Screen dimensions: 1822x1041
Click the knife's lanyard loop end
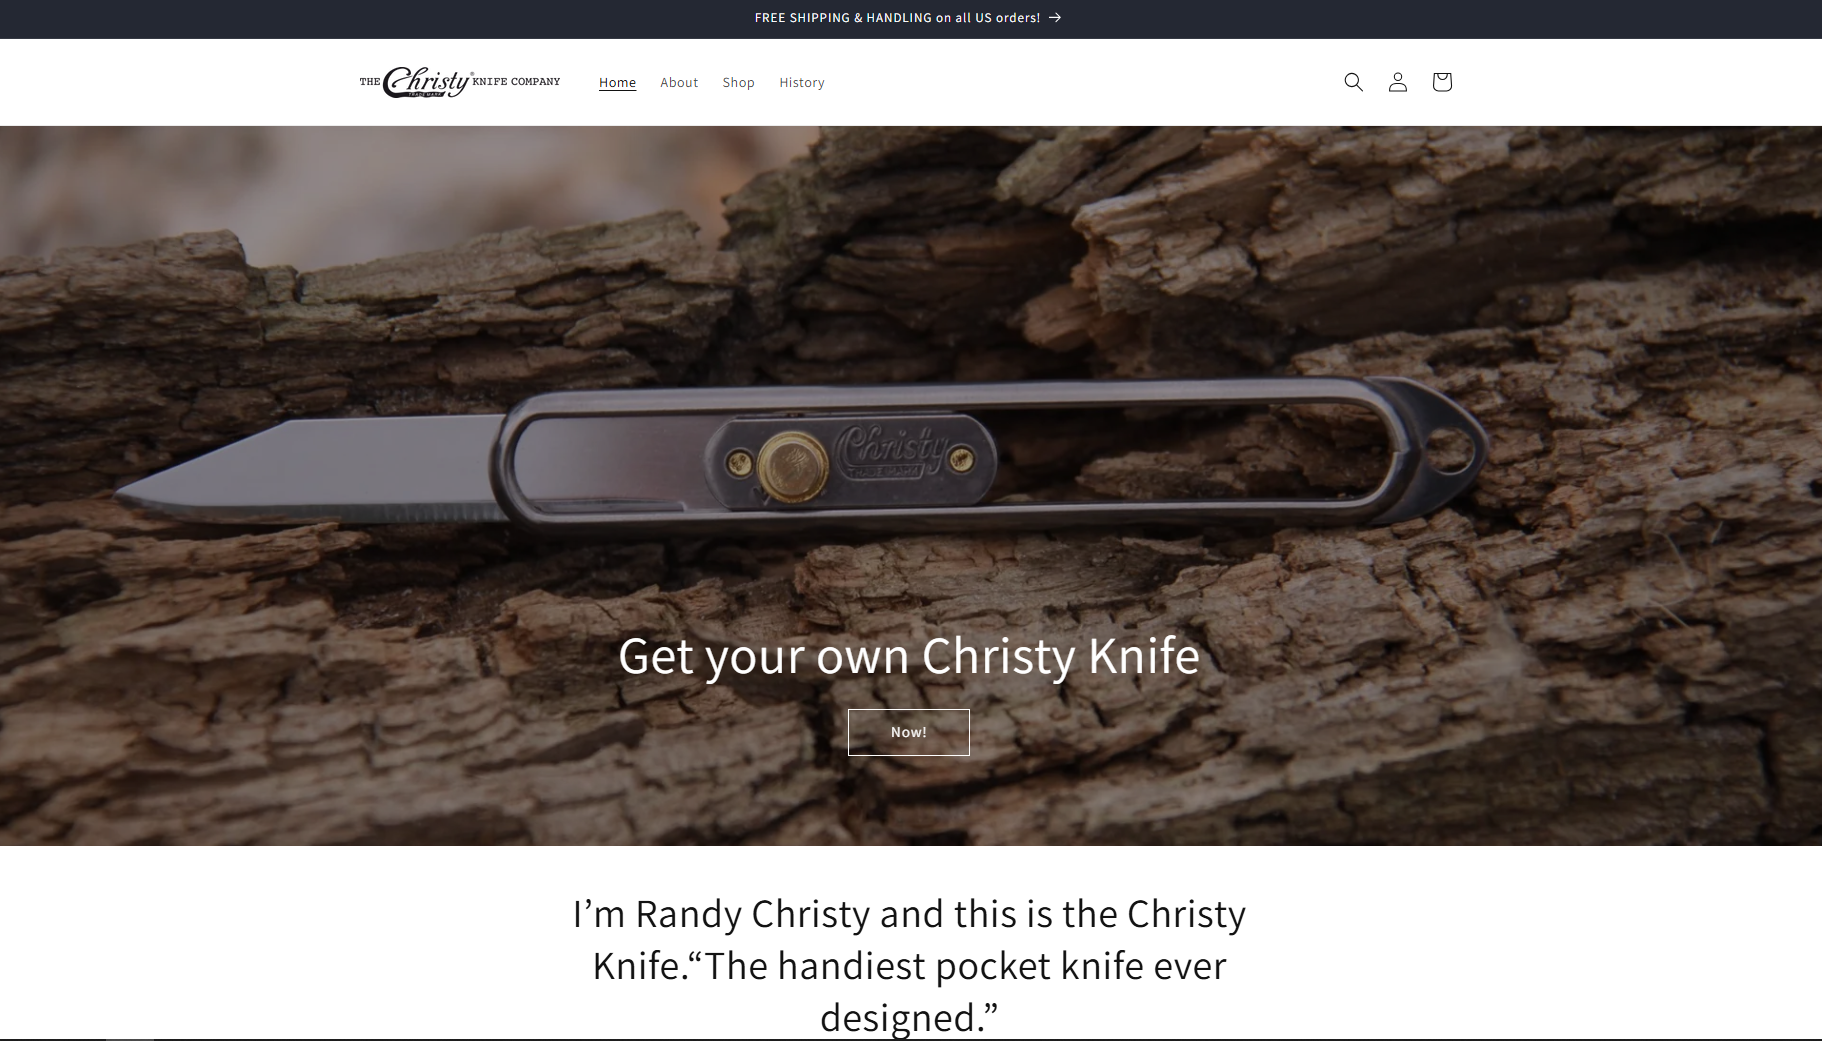(1443, 449)
